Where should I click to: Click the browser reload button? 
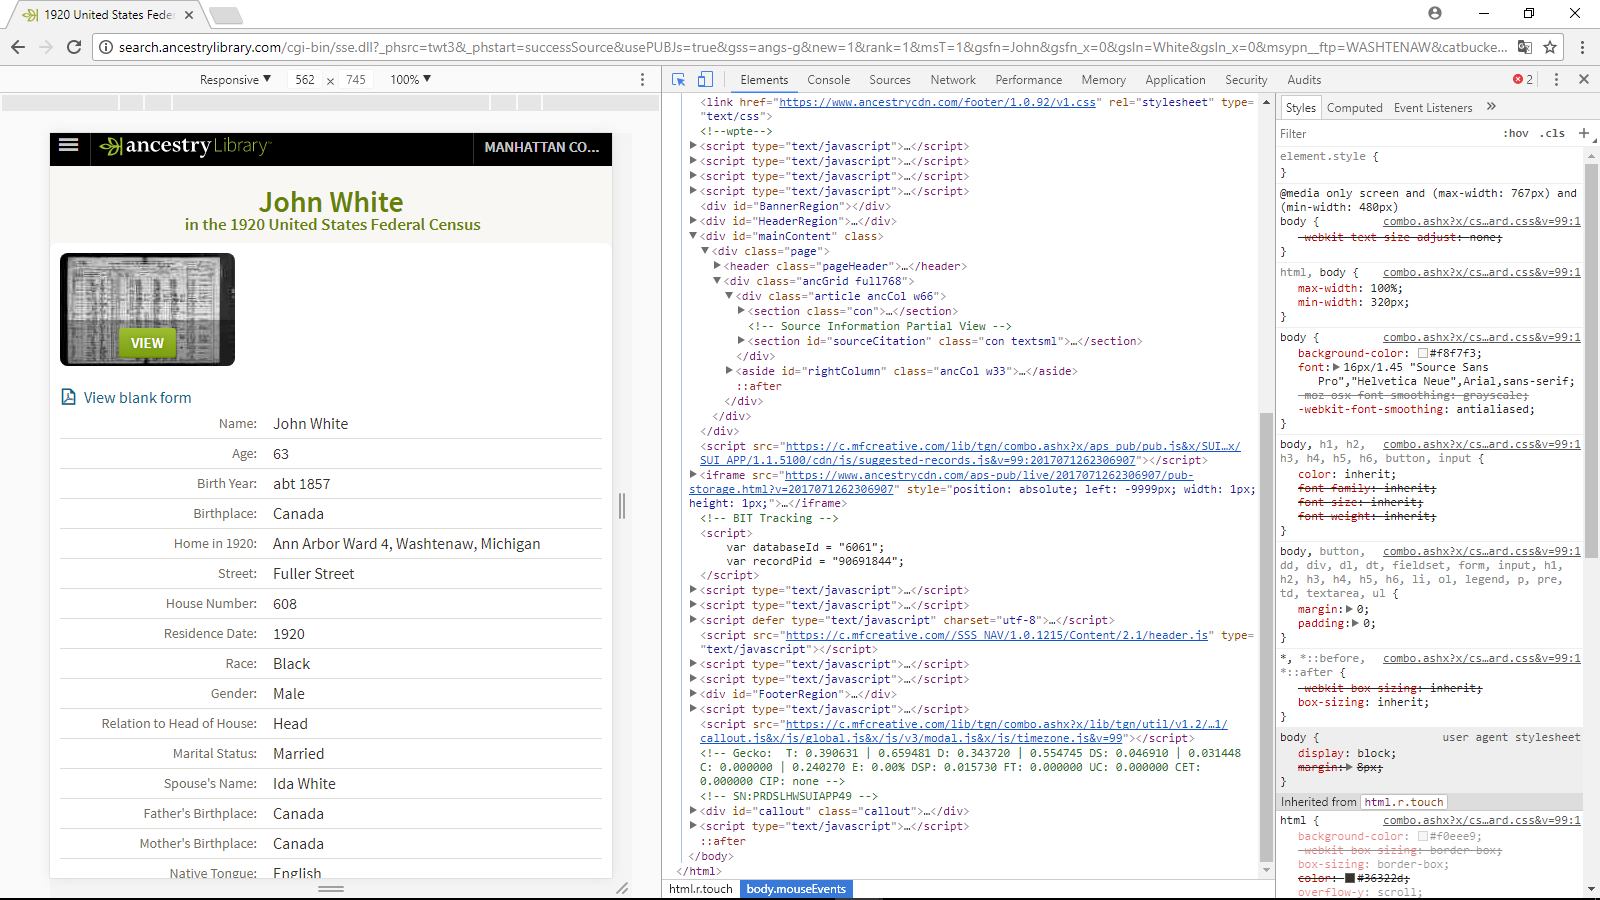pyautogui.click(x=74, y=47)
